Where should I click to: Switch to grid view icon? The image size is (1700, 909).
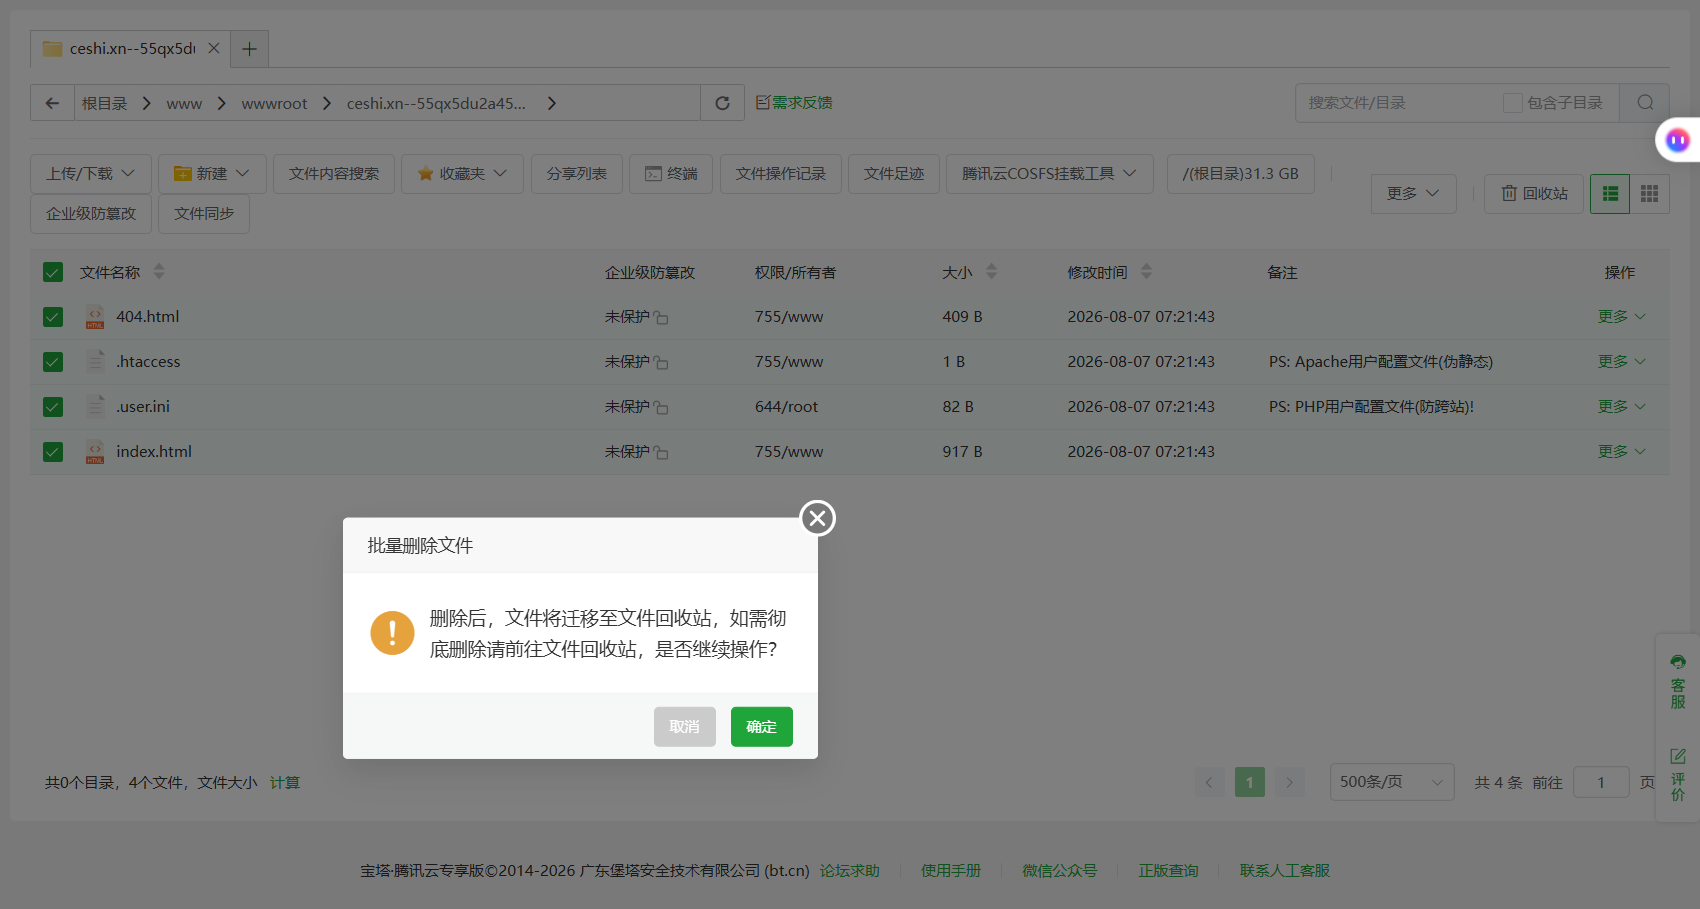coord(1649,194)
